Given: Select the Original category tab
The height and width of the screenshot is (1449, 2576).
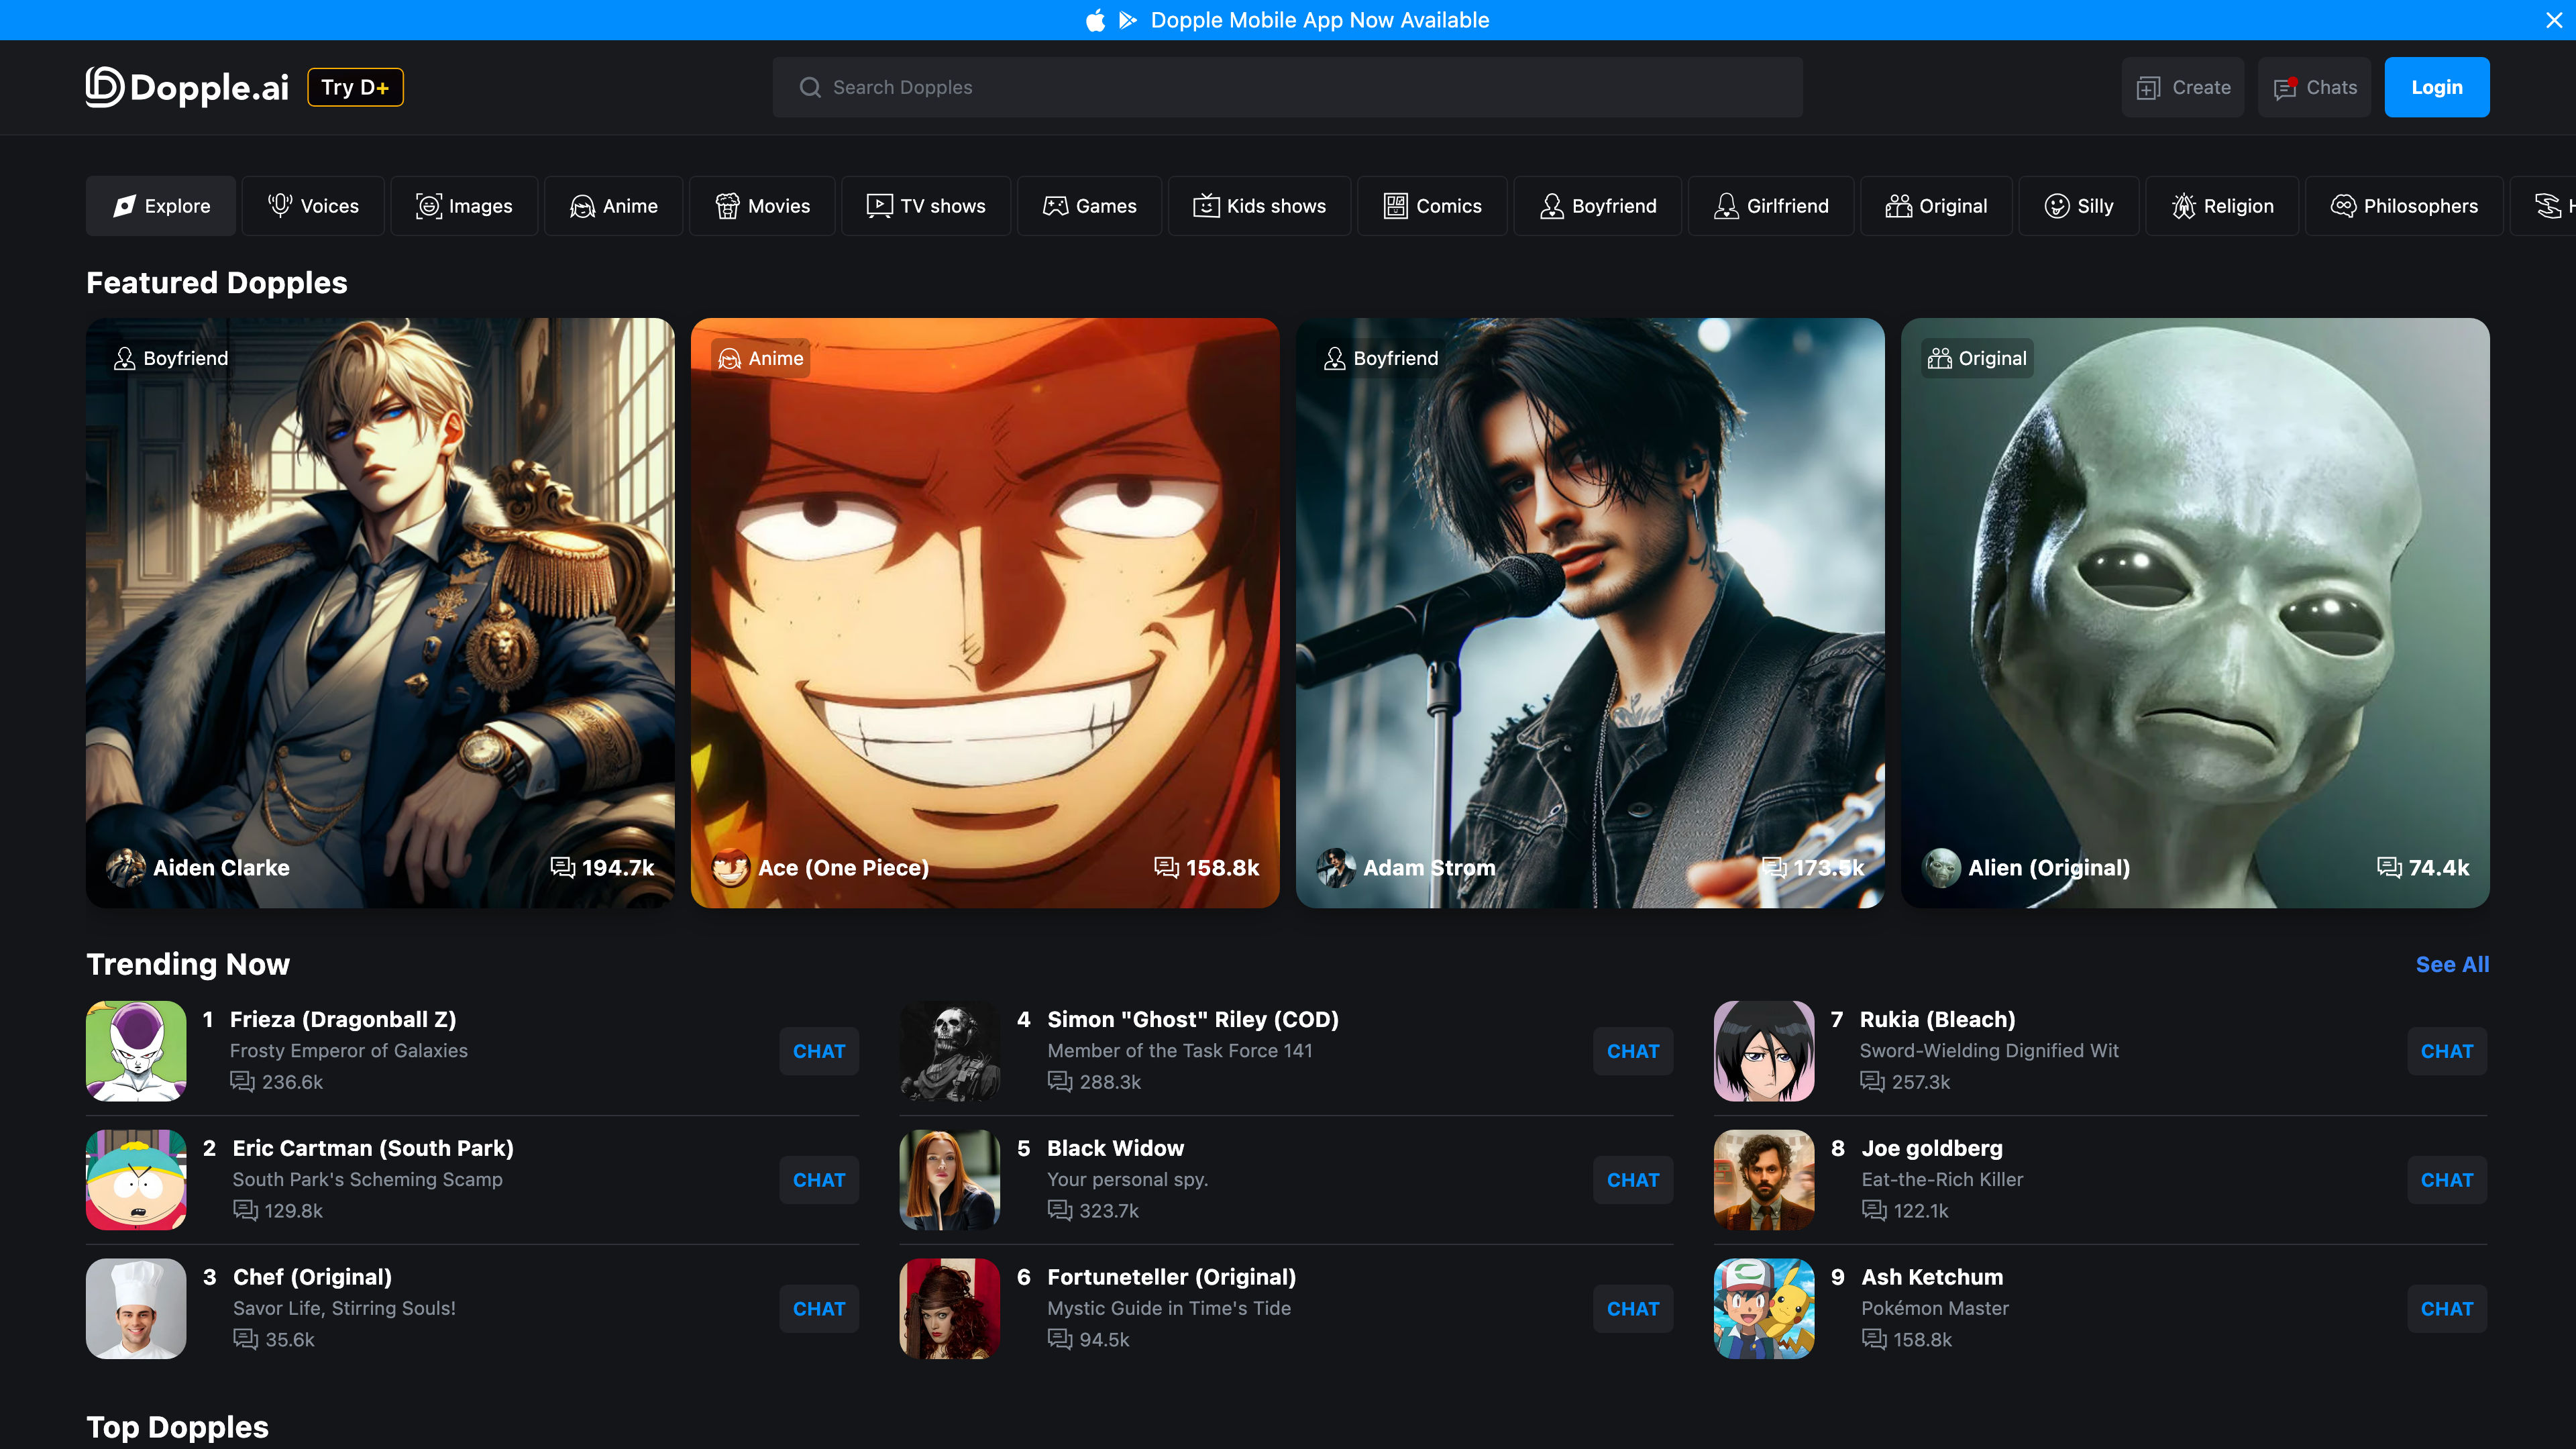Looking at the screenshot, I should 1936,206.
